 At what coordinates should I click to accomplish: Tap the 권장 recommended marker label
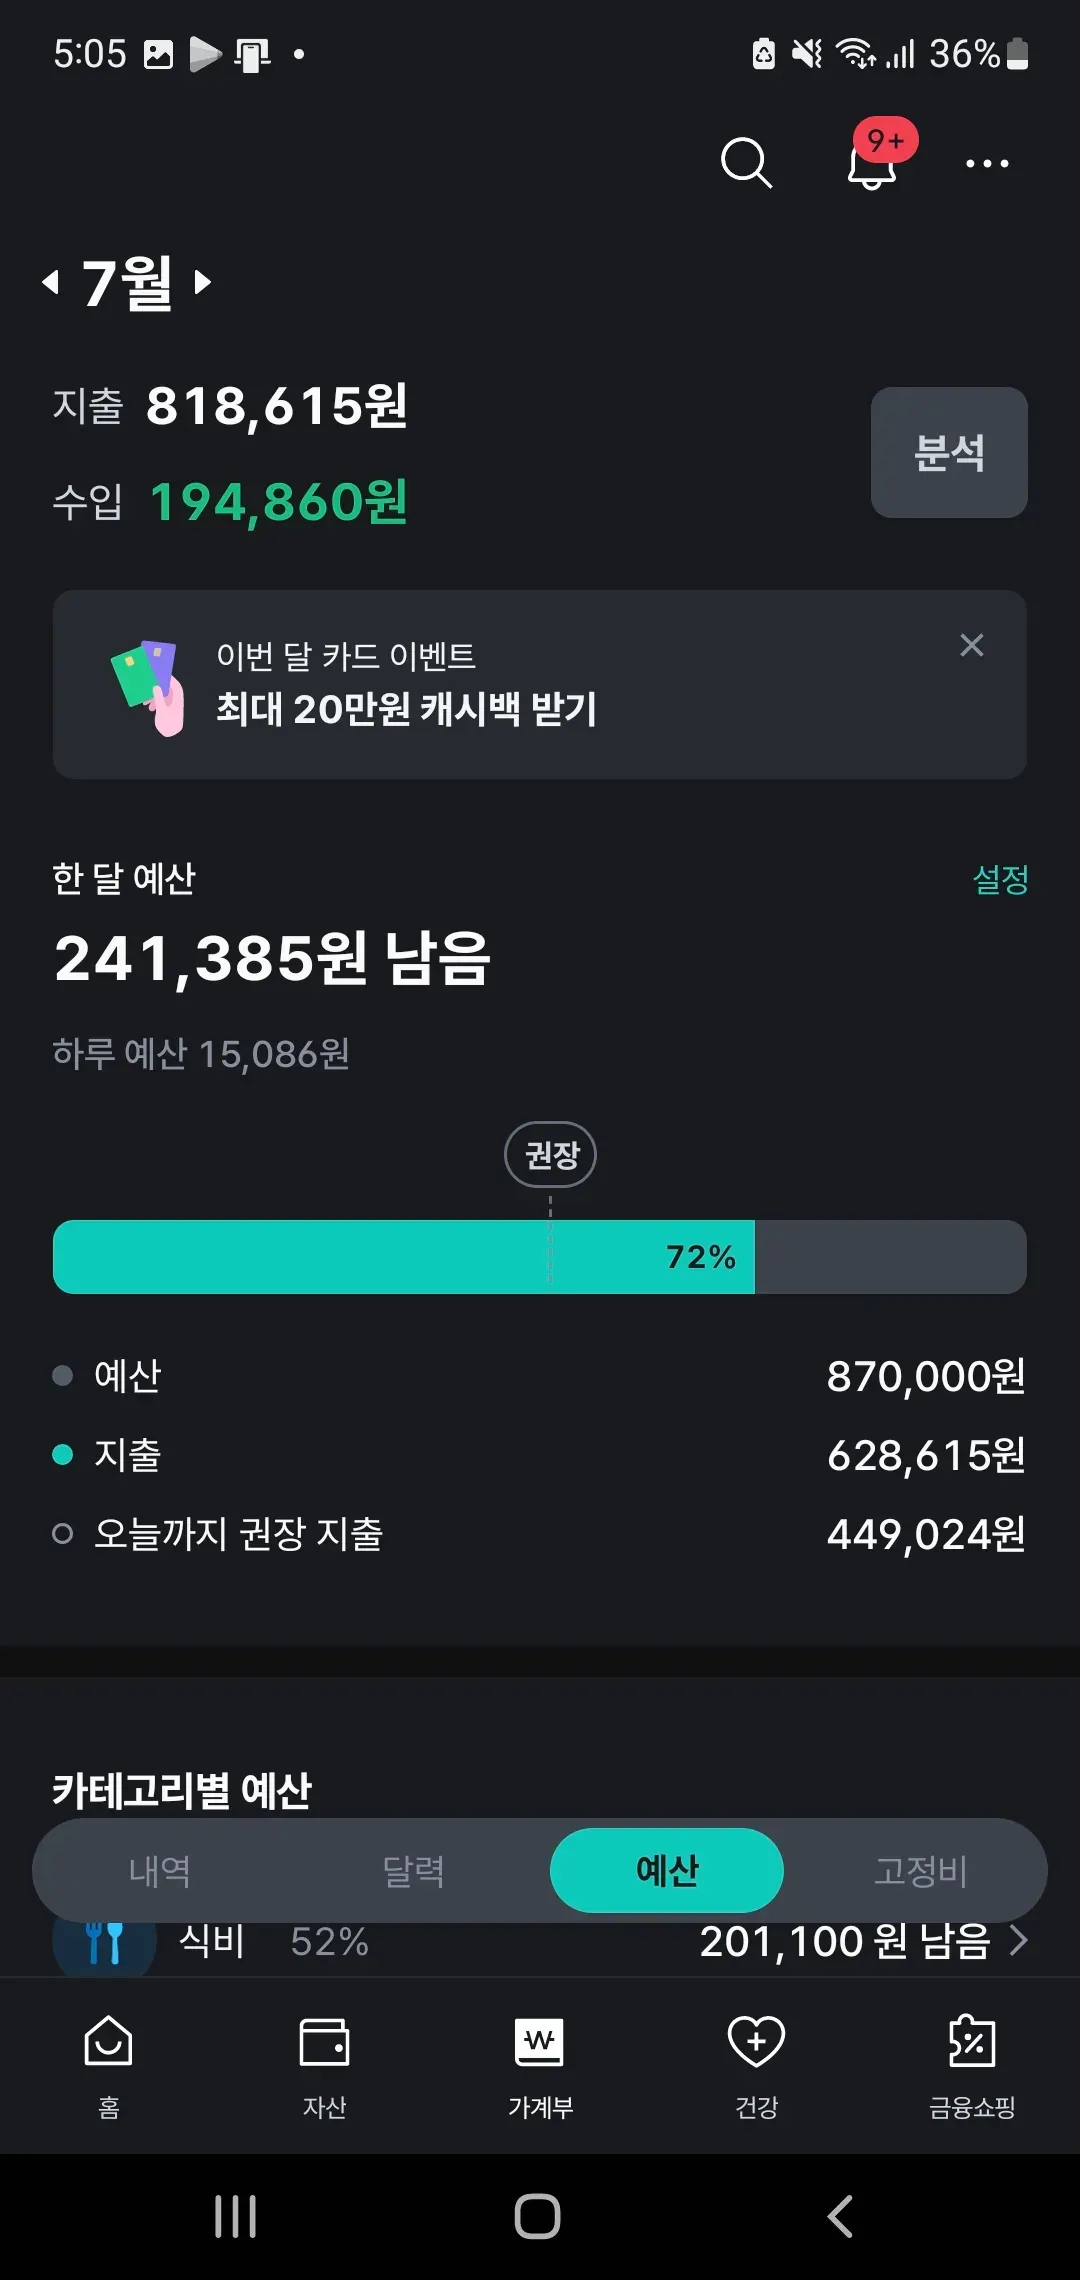click(x=550, y=1155)
